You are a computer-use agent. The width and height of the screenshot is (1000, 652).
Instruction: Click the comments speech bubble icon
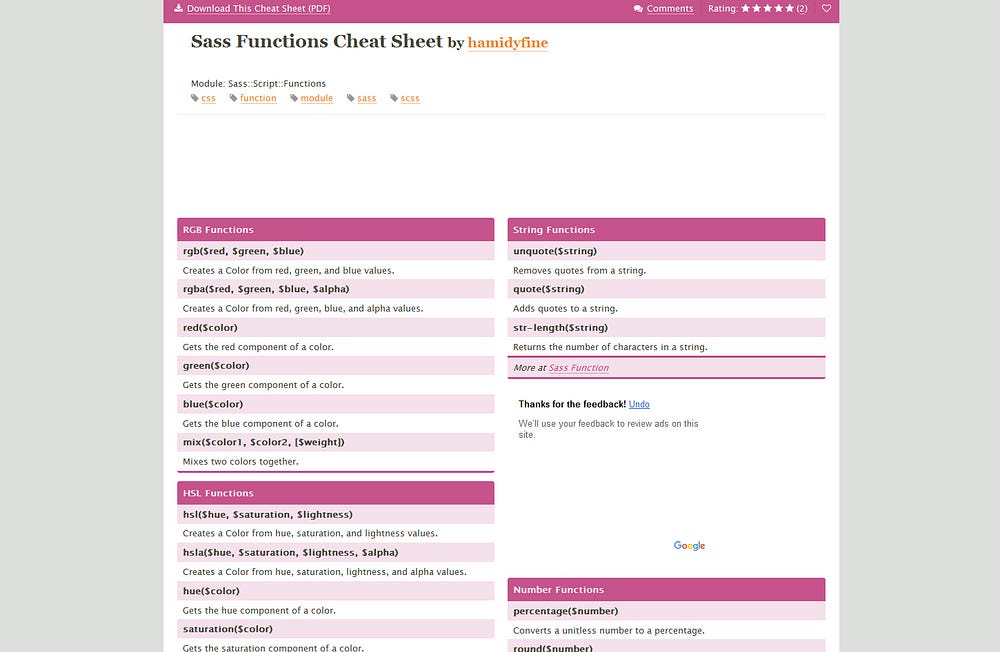coord(638,9)
